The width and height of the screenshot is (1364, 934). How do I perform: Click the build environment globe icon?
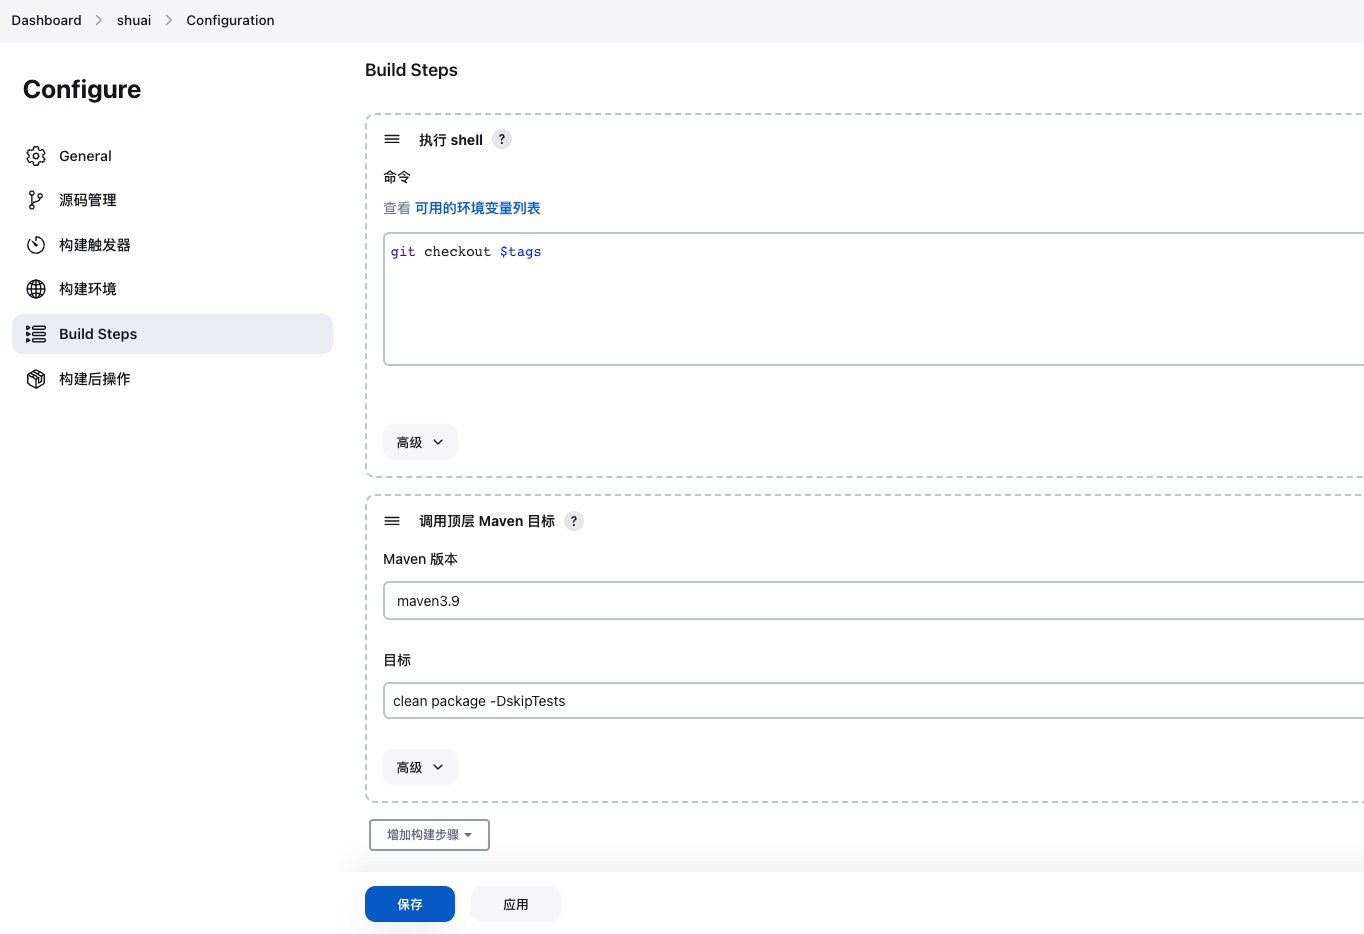click(x=36, y=289)
